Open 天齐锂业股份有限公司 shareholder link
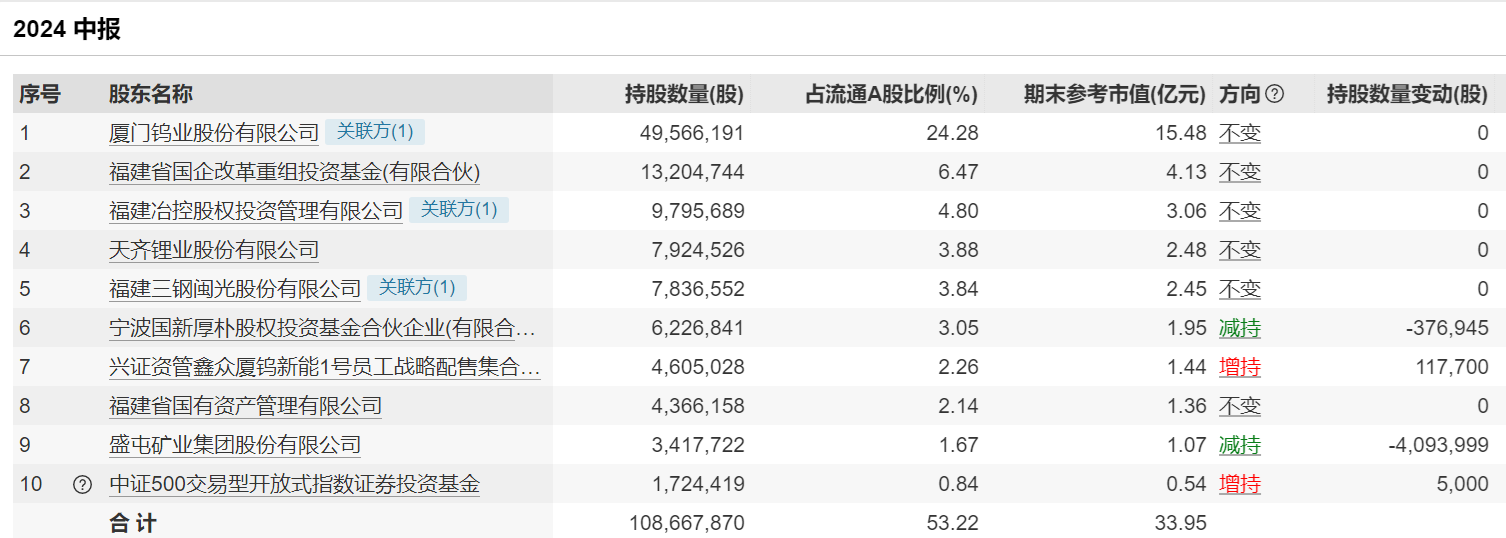Image resolution: width=1506 pixels, height=538 pixels. [214, 250]
